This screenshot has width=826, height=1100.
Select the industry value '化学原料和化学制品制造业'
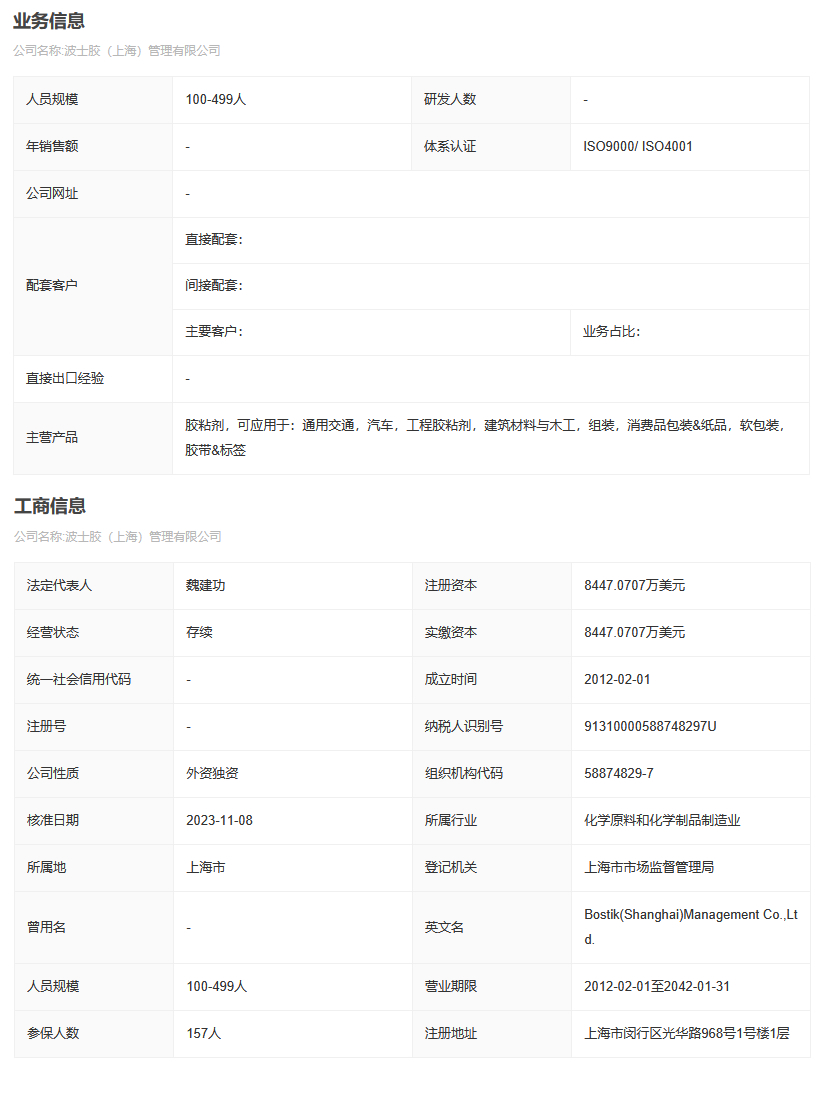pos(662,821)
